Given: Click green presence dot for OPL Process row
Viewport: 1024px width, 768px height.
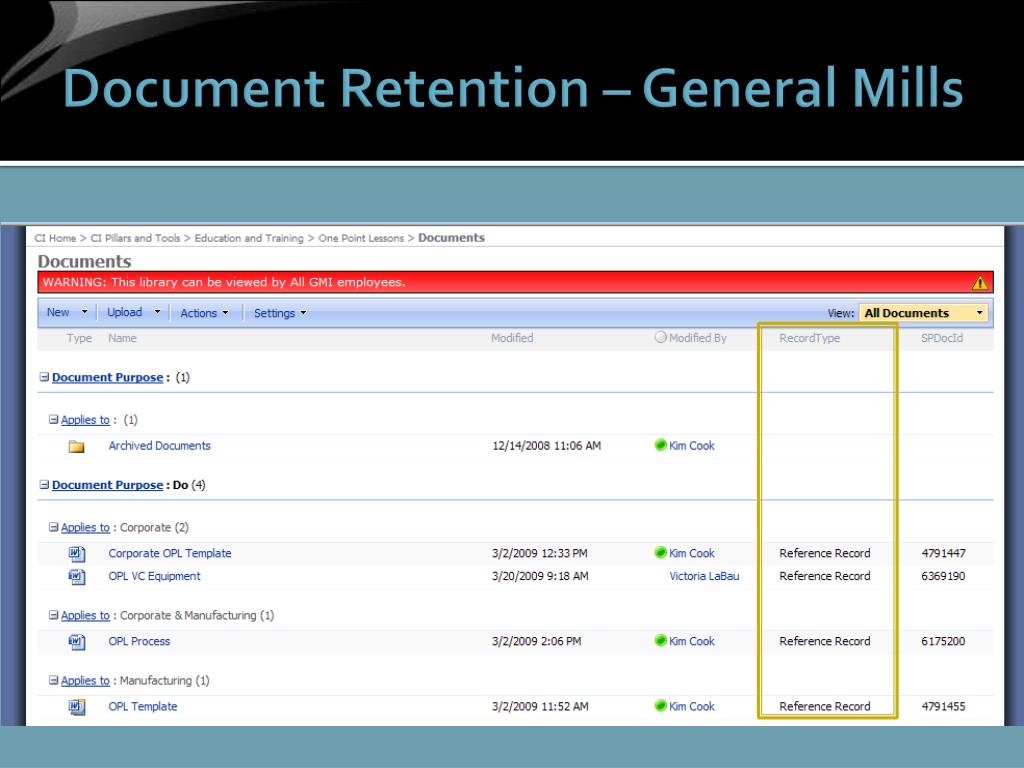Looking at the screenshot, I should pos(660,641).
